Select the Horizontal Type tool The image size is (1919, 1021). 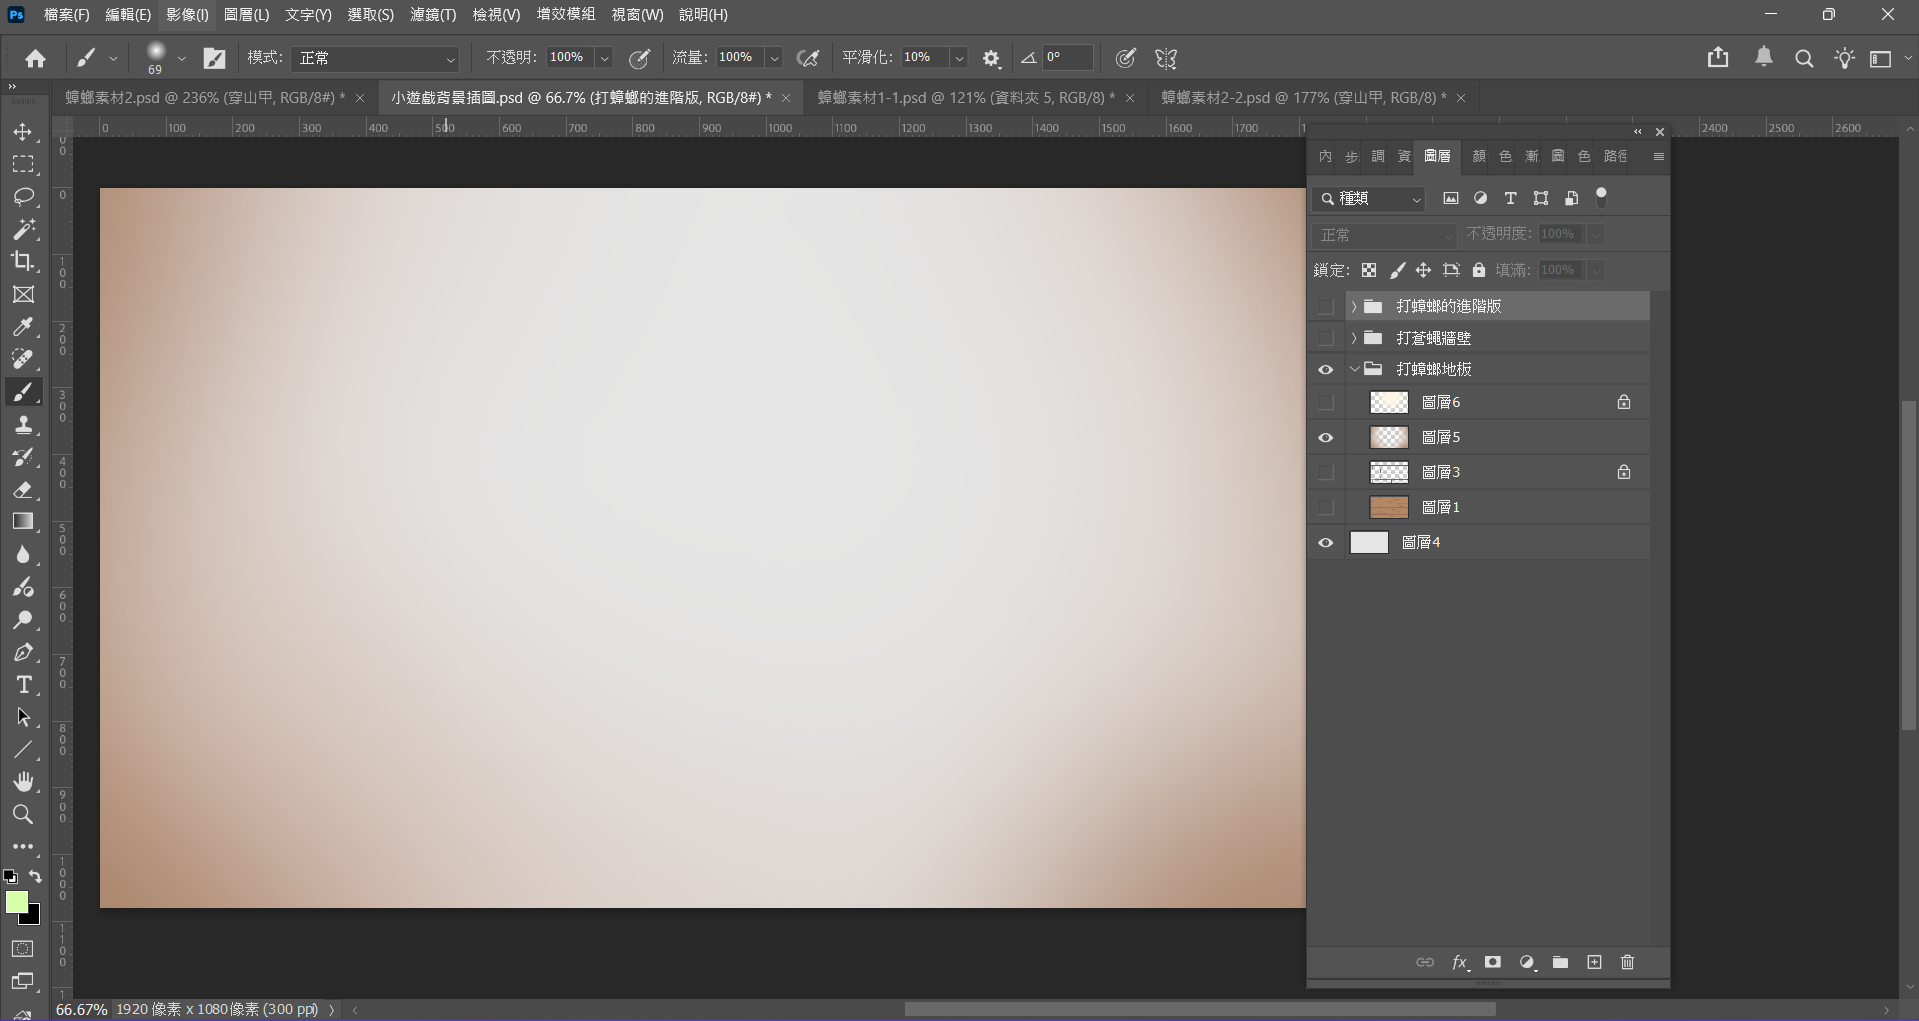click(23, 685)
